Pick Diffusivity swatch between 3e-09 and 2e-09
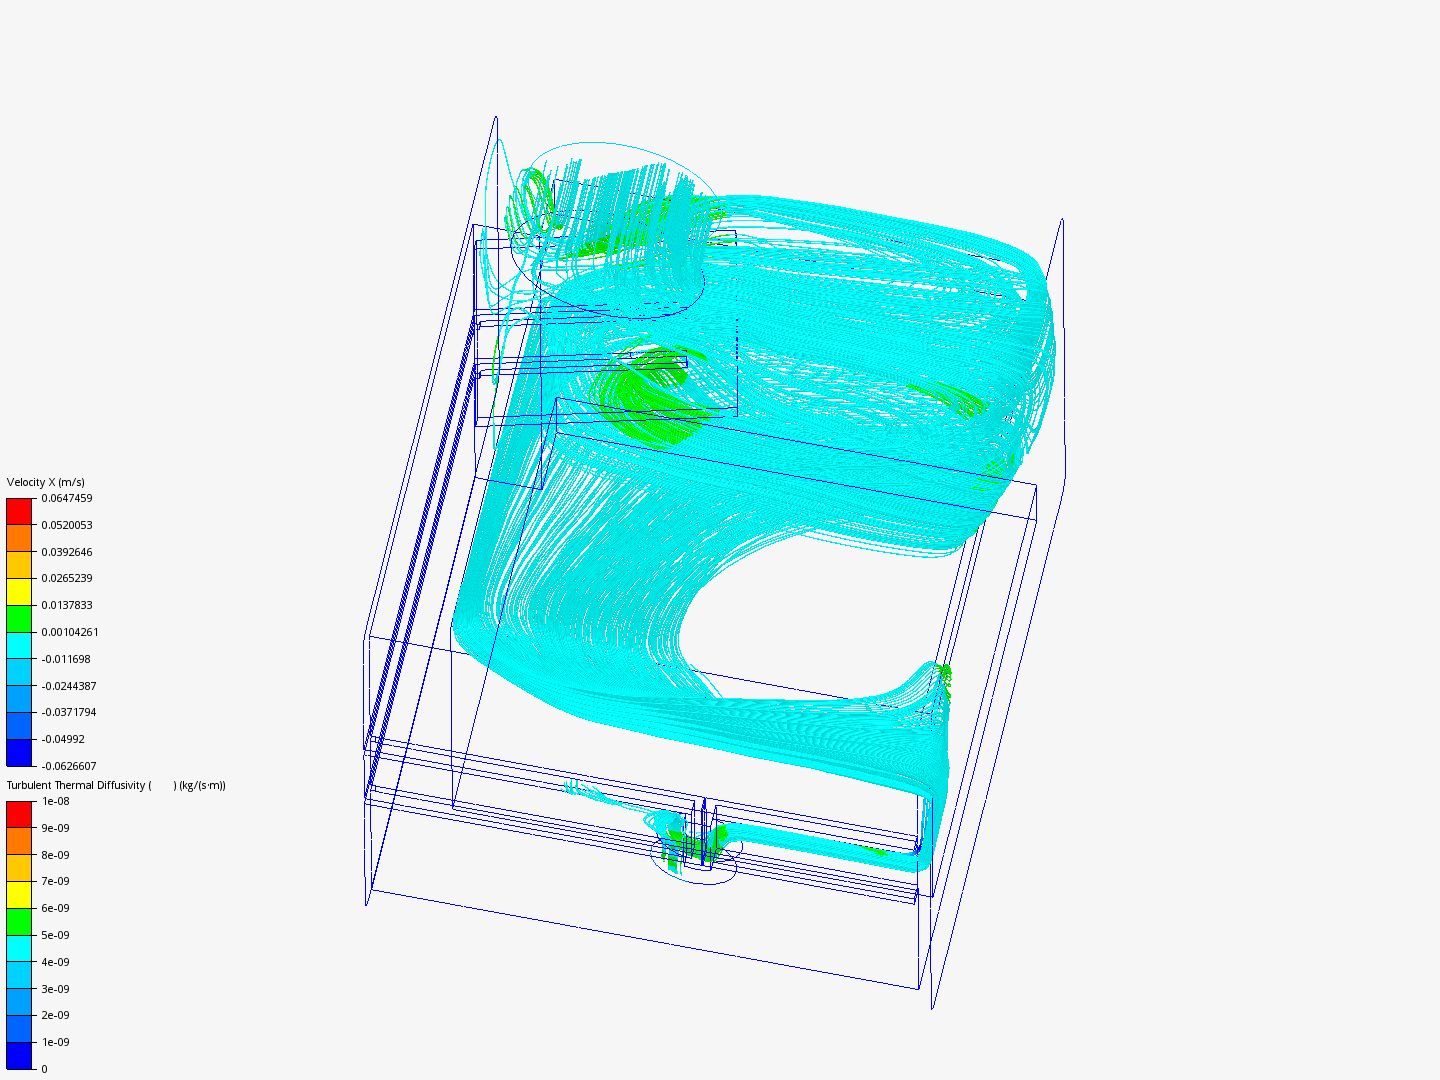Viewport: 1440px width, 1080px height. point(19,1002)
